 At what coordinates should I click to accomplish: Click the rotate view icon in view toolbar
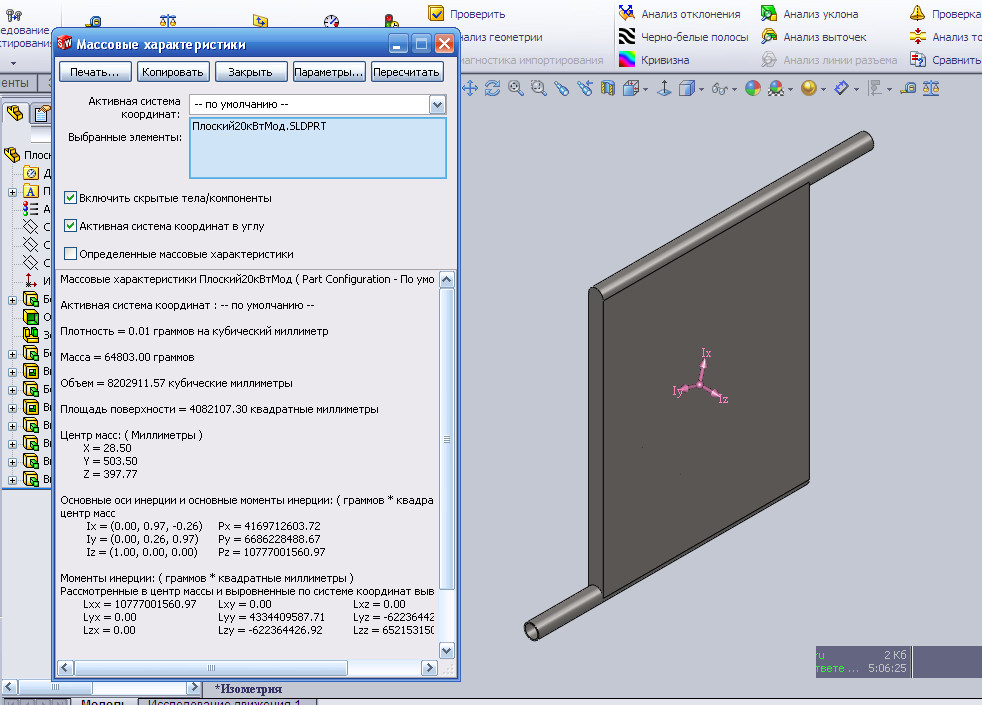pyautogui.click(x=493, y=89)
